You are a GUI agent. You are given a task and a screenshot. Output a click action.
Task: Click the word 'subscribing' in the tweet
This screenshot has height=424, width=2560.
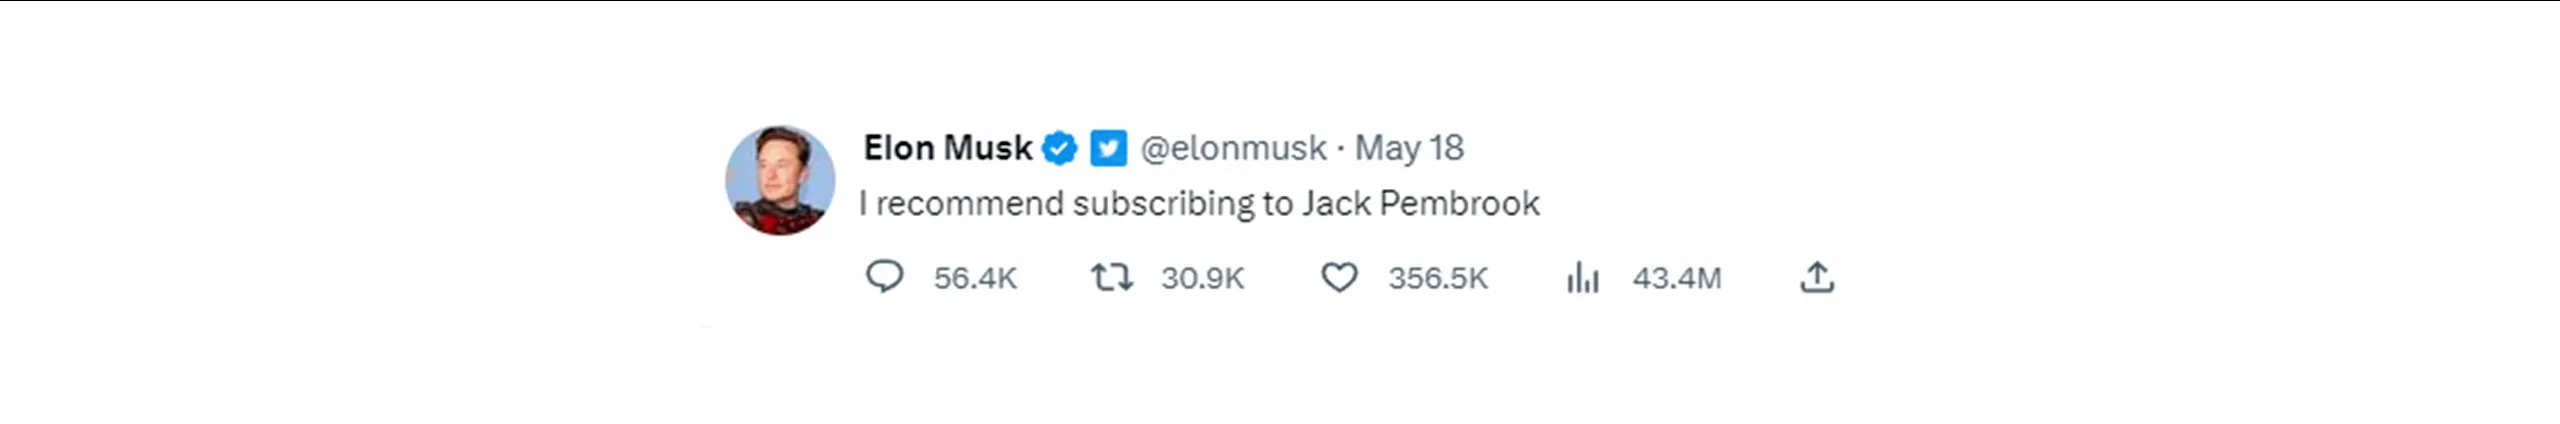1163,204
